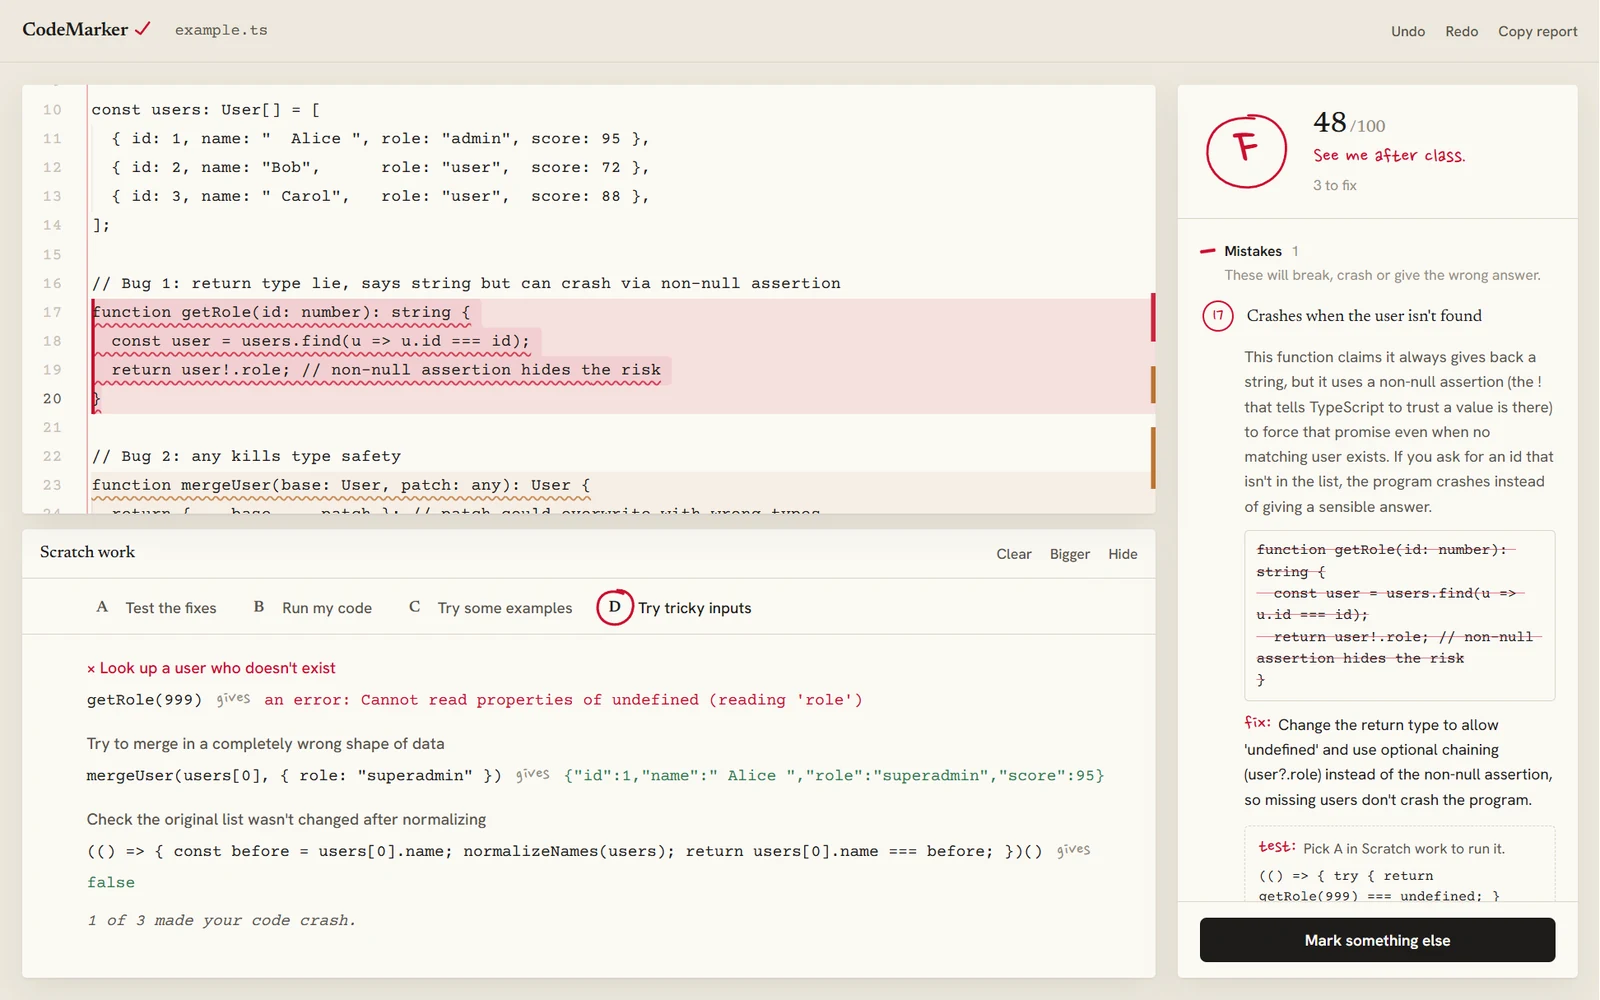Click gutter line number 20

(x=52, y=398)
